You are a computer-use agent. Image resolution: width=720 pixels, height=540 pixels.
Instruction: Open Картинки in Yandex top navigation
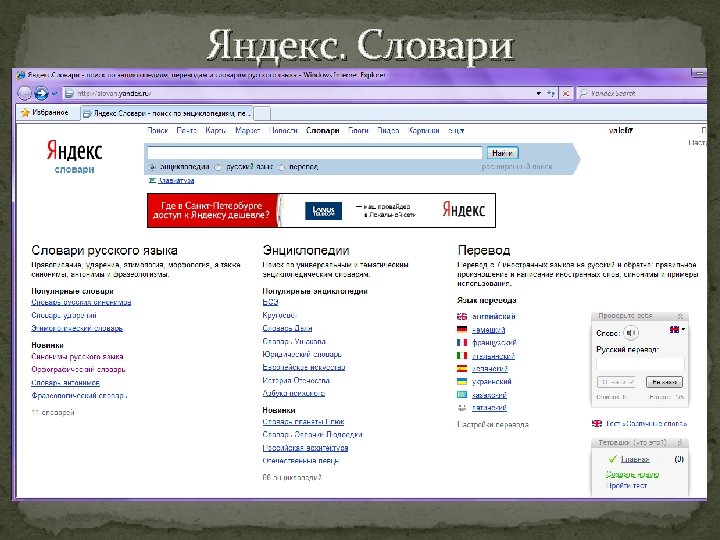click(x=424, y=130)
